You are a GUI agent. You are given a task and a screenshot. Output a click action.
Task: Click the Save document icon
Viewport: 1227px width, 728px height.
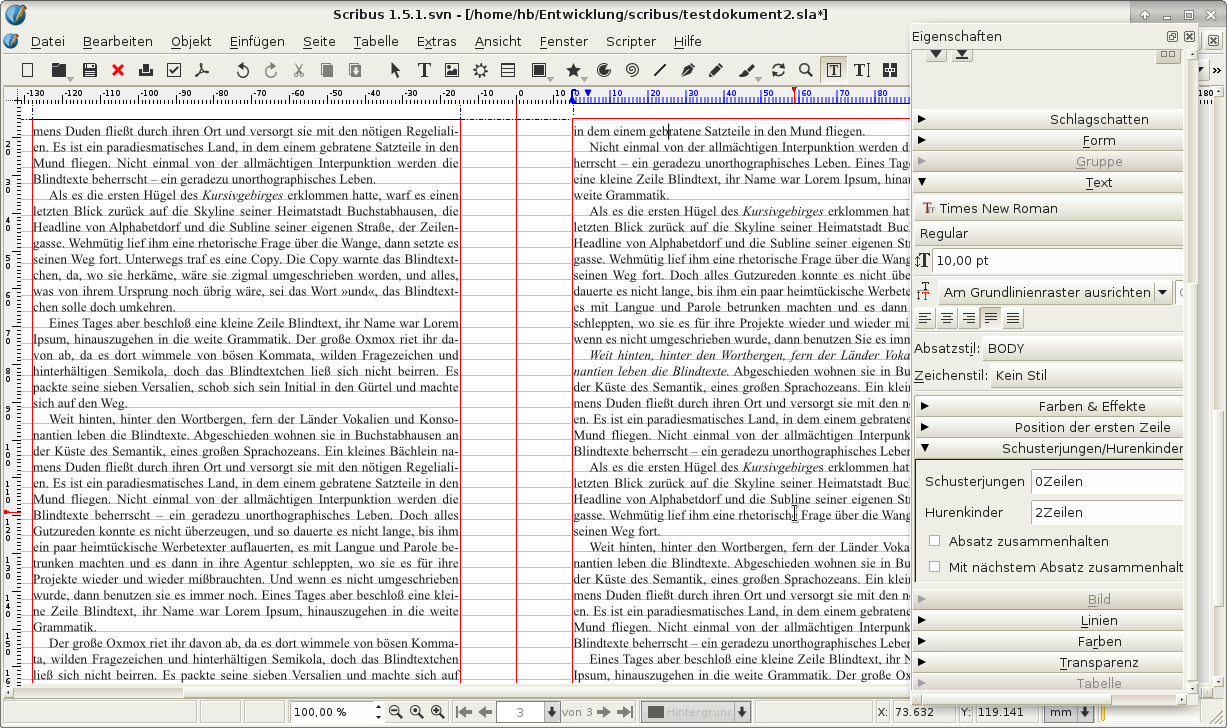pyautogui.click(x=90, y=70)
